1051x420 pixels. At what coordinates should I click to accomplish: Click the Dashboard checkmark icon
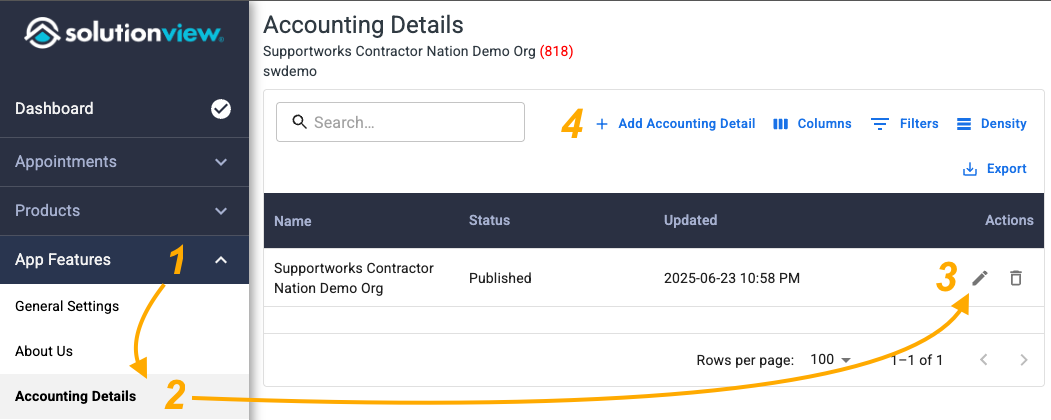point(221,109)
